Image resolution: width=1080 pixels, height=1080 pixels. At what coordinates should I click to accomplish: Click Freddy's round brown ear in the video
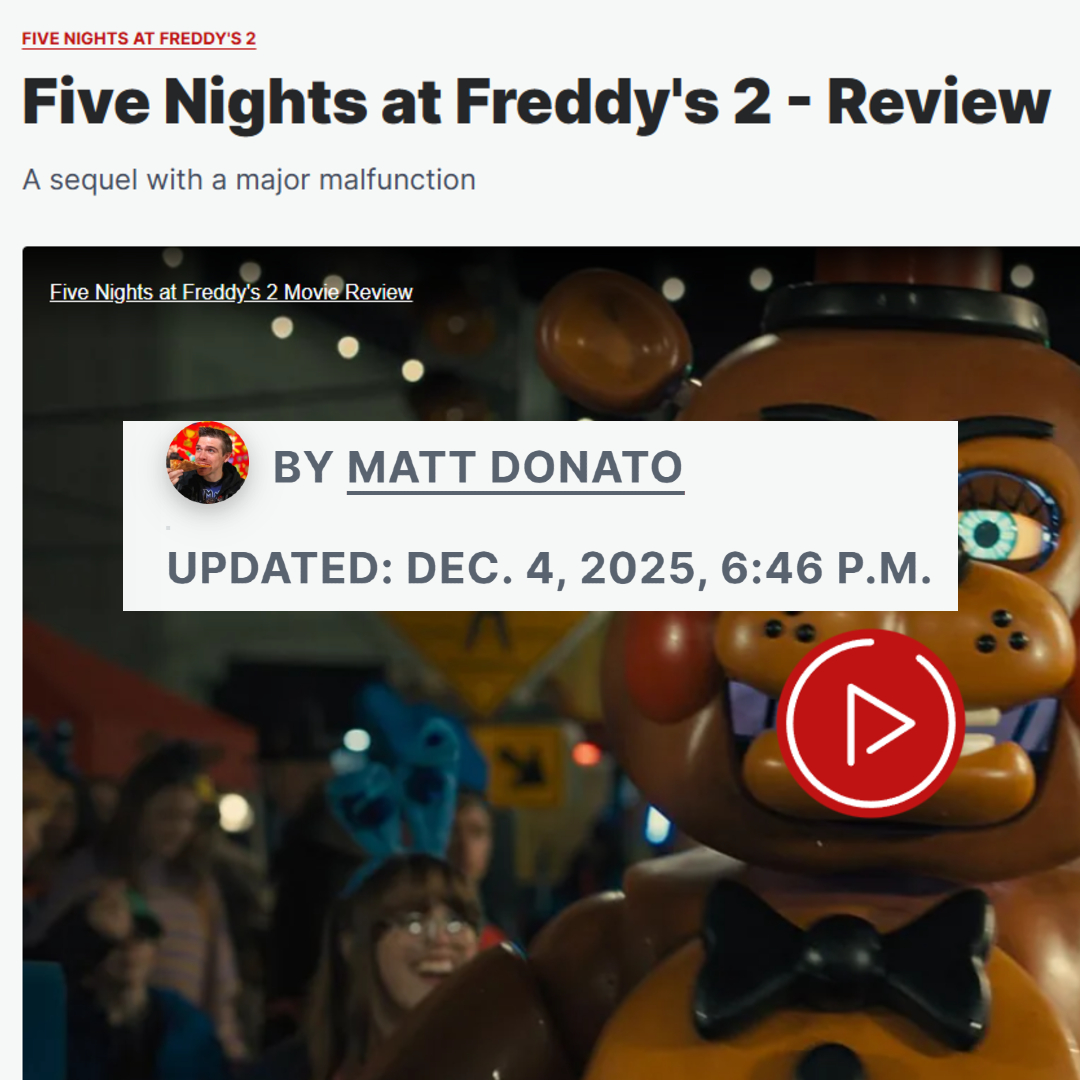[612, 341]
